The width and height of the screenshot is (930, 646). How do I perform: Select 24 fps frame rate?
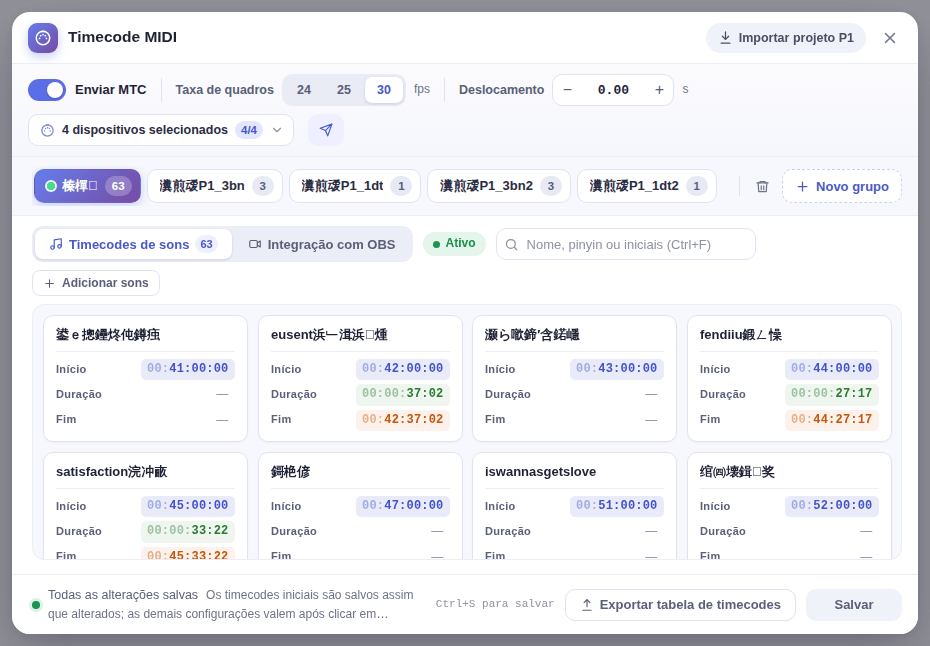[x=304, y=90]
